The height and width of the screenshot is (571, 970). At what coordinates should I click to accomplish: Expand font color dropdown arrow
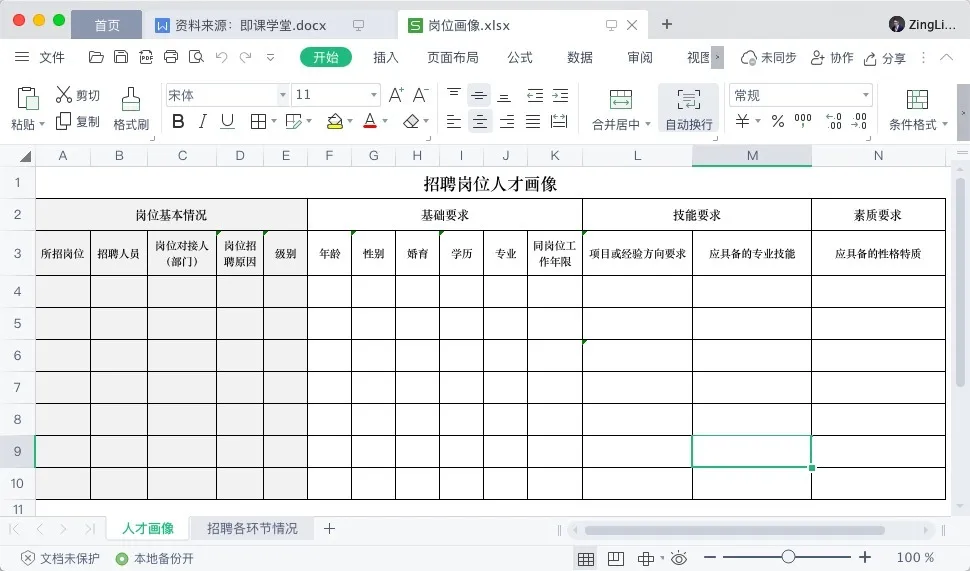[x=385, y=121]
